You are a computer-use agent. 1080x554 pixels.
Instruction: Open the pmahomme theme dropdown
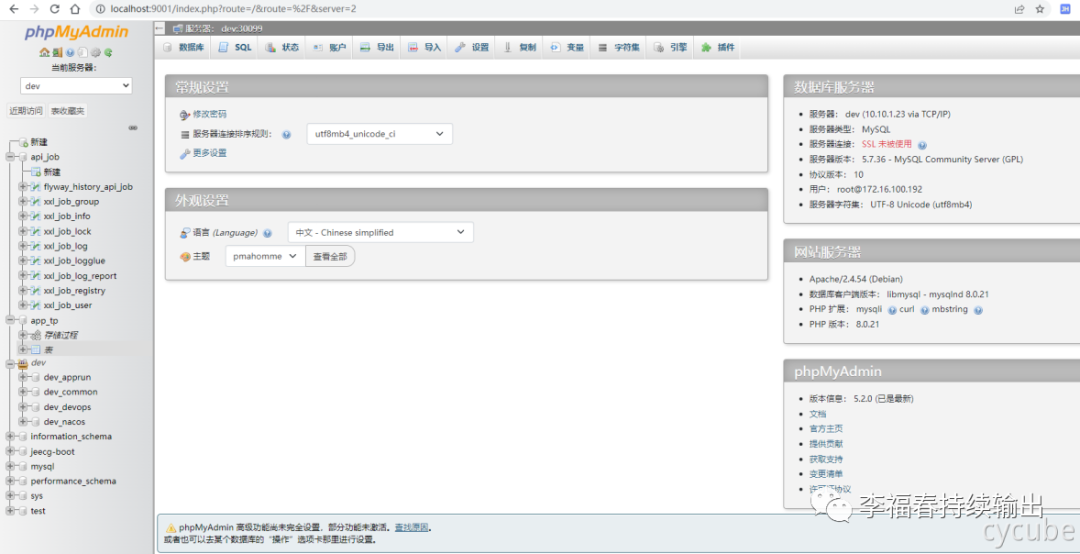[265, 256]
